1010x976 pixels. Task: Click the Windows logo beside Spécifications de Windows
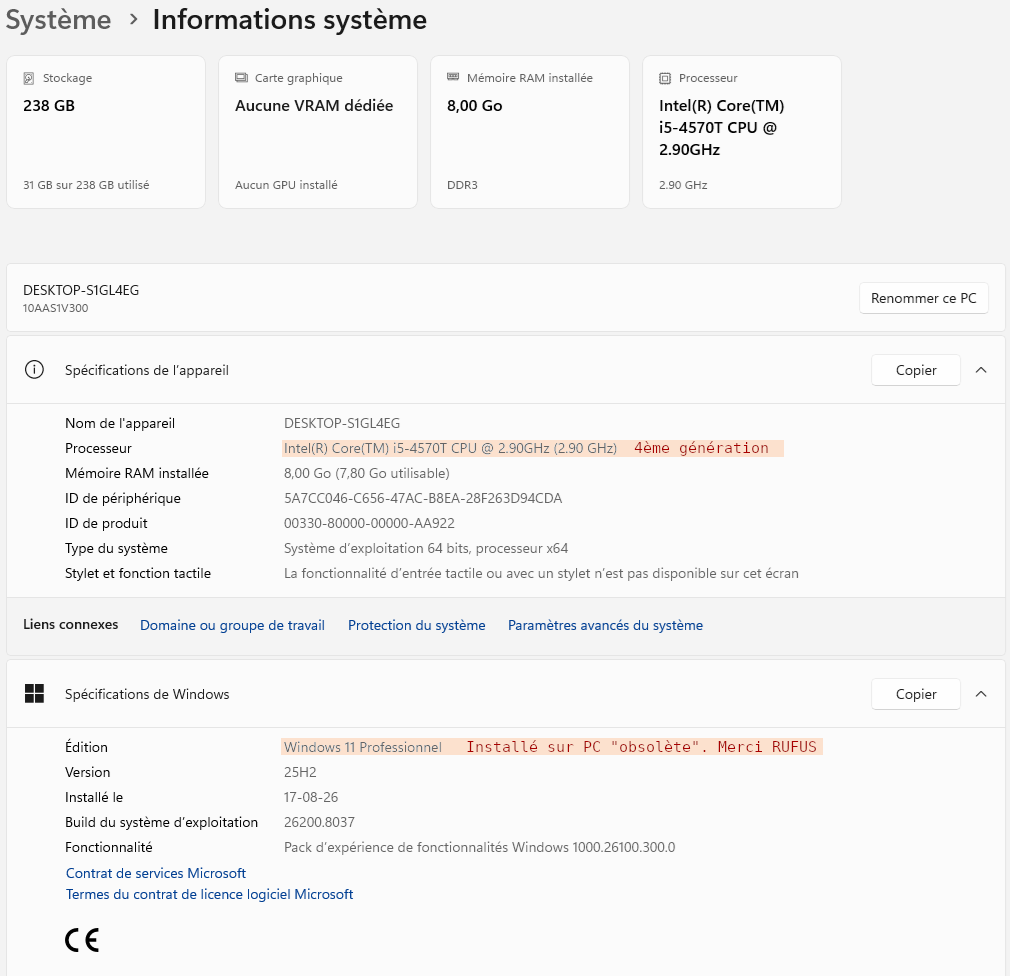tap(34, 694)
